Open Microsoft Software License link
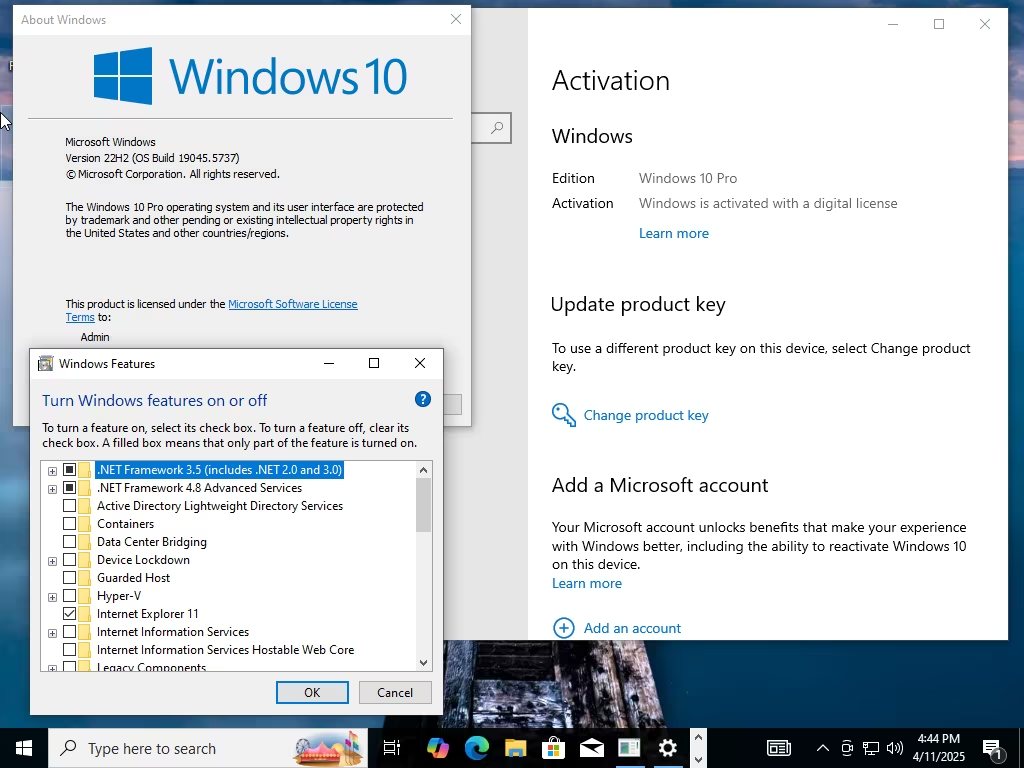 293,304
